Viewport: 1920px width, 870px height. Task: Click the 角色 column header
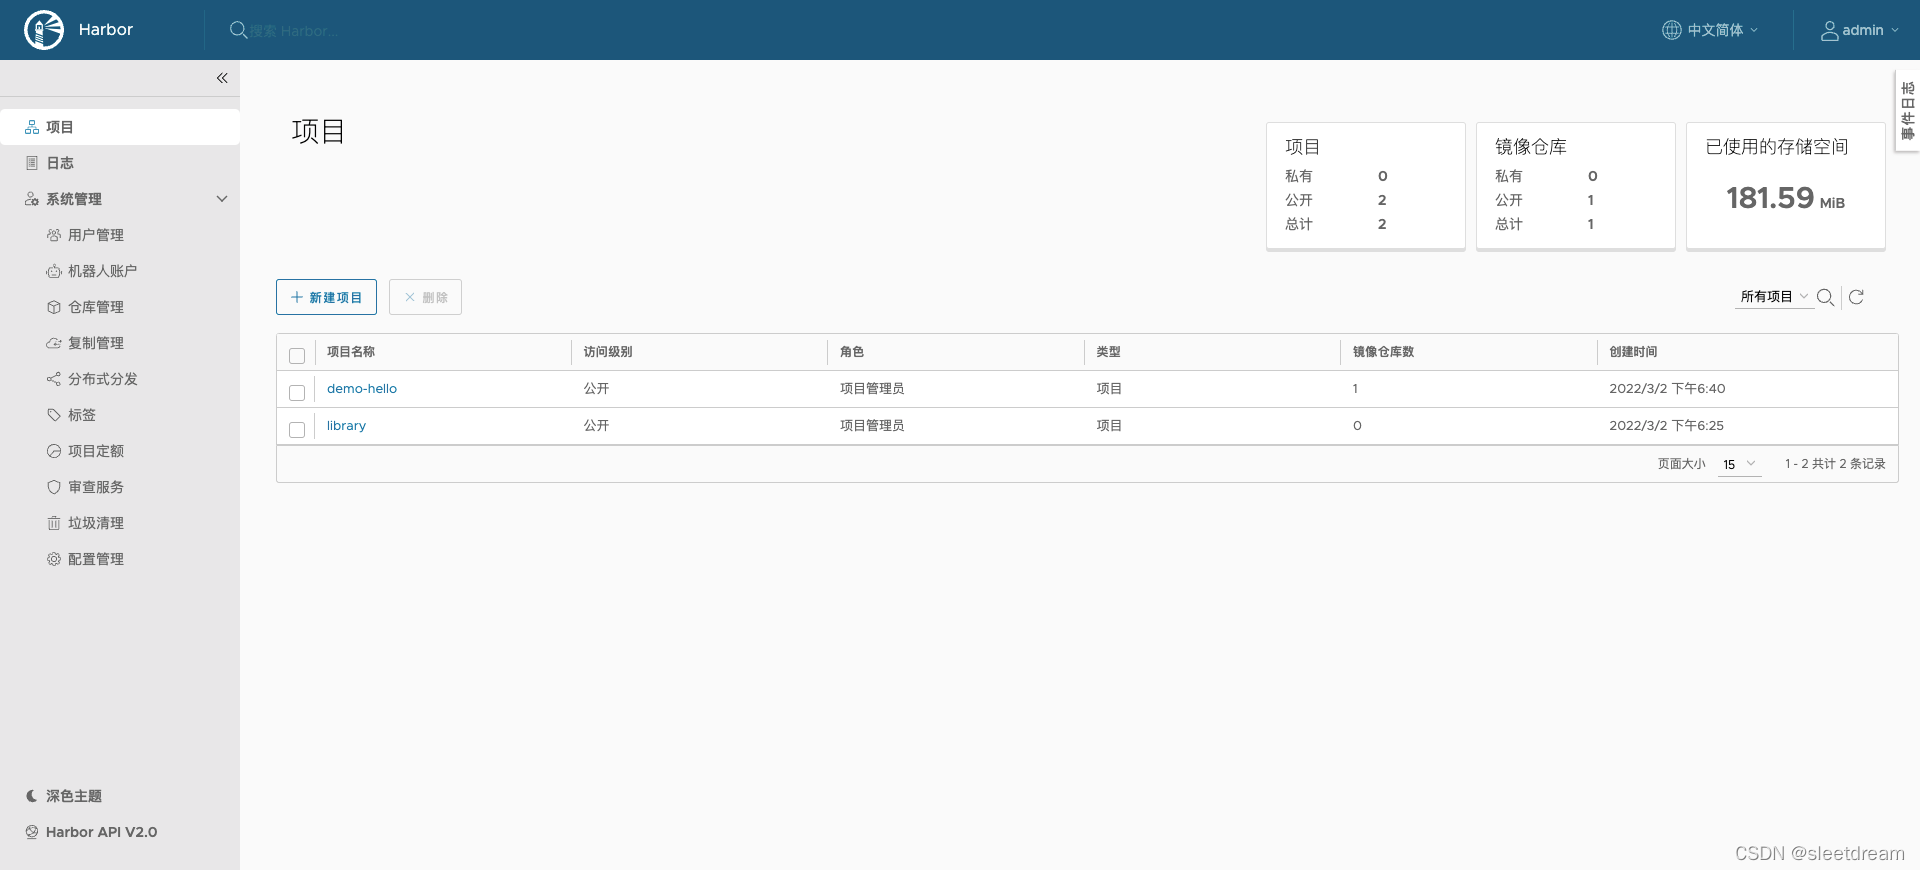coord(852,352)
